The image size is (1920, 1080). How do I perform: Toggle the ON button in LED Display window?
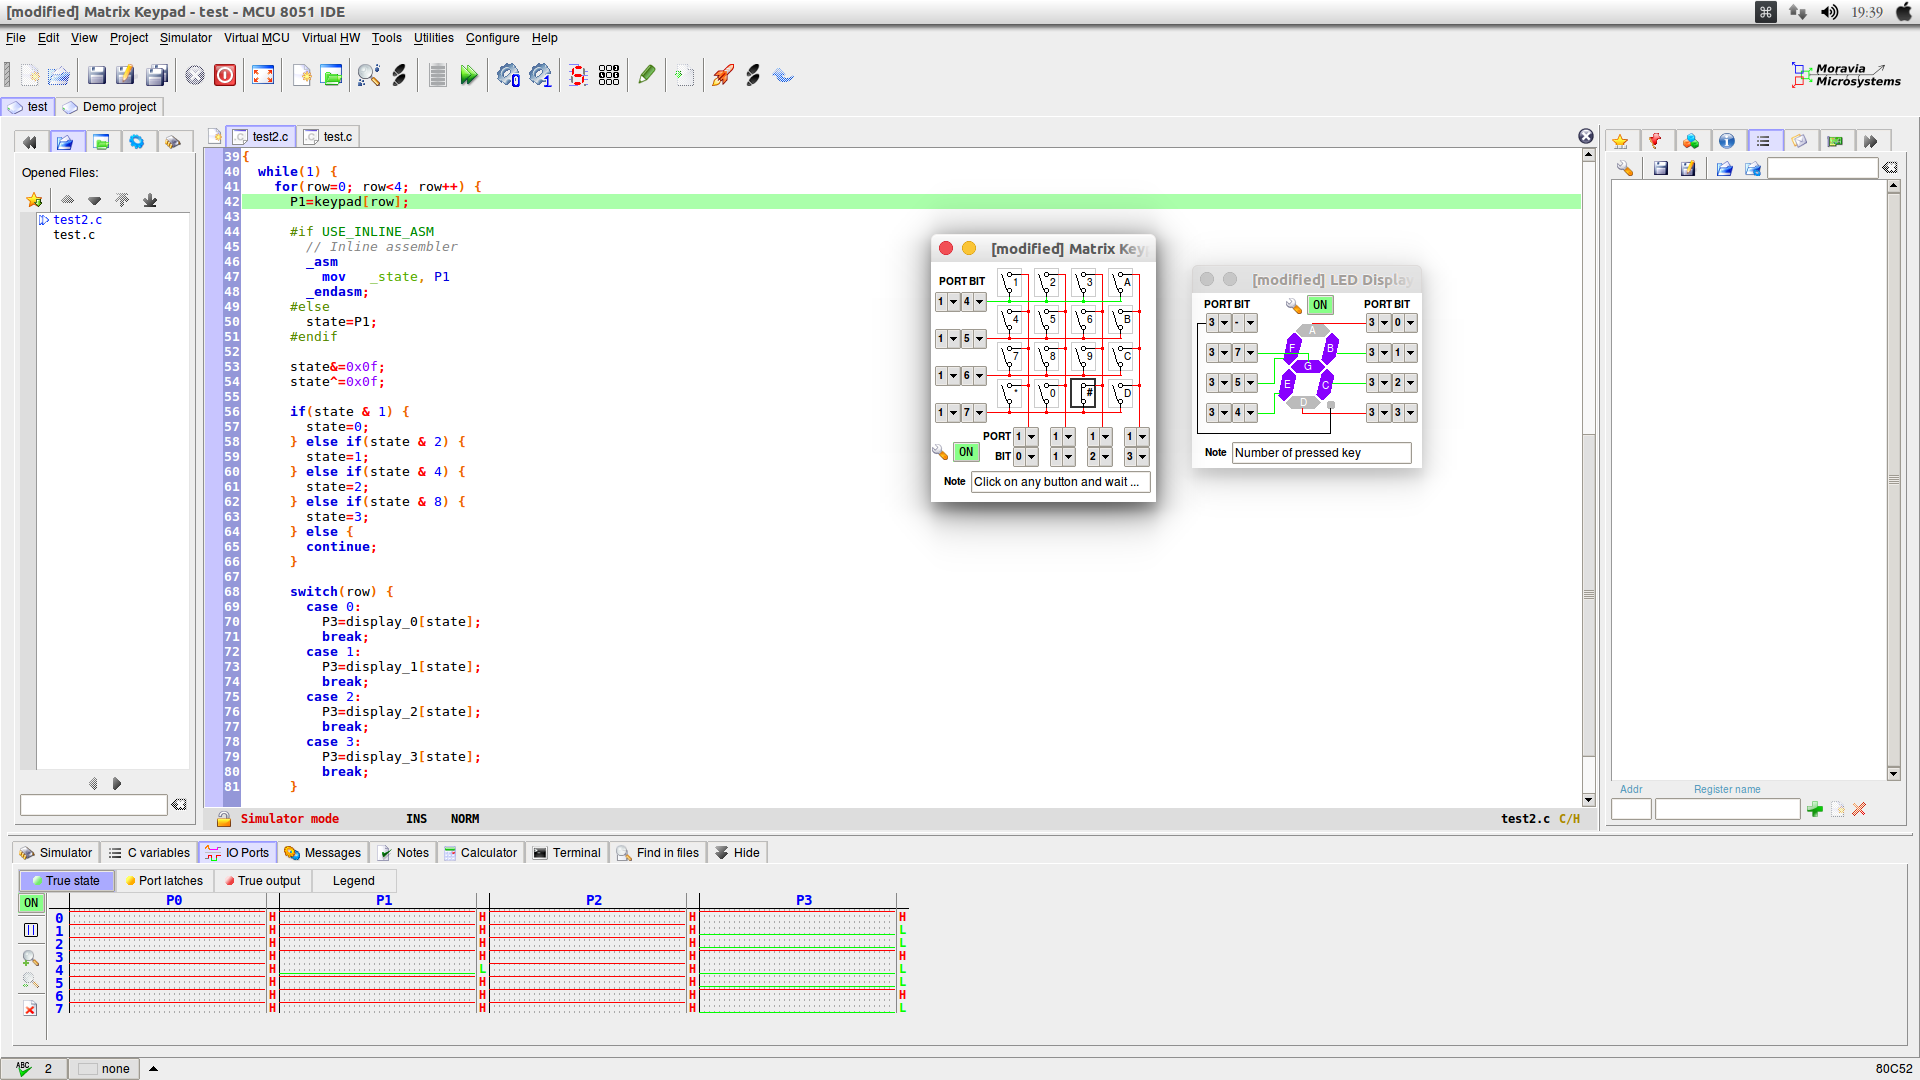coord(1320,305)
